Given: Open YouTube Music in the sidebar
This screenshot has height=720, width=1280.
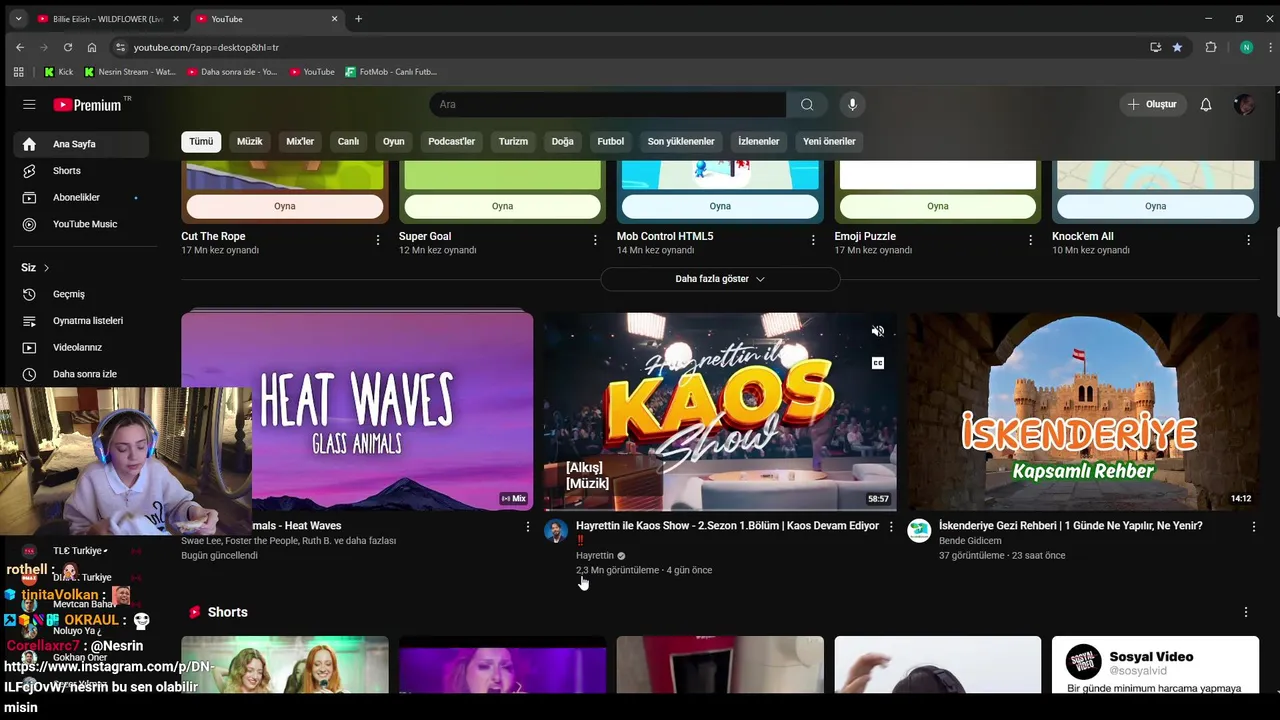Looking at the screenshot, I should pos(81,224).
